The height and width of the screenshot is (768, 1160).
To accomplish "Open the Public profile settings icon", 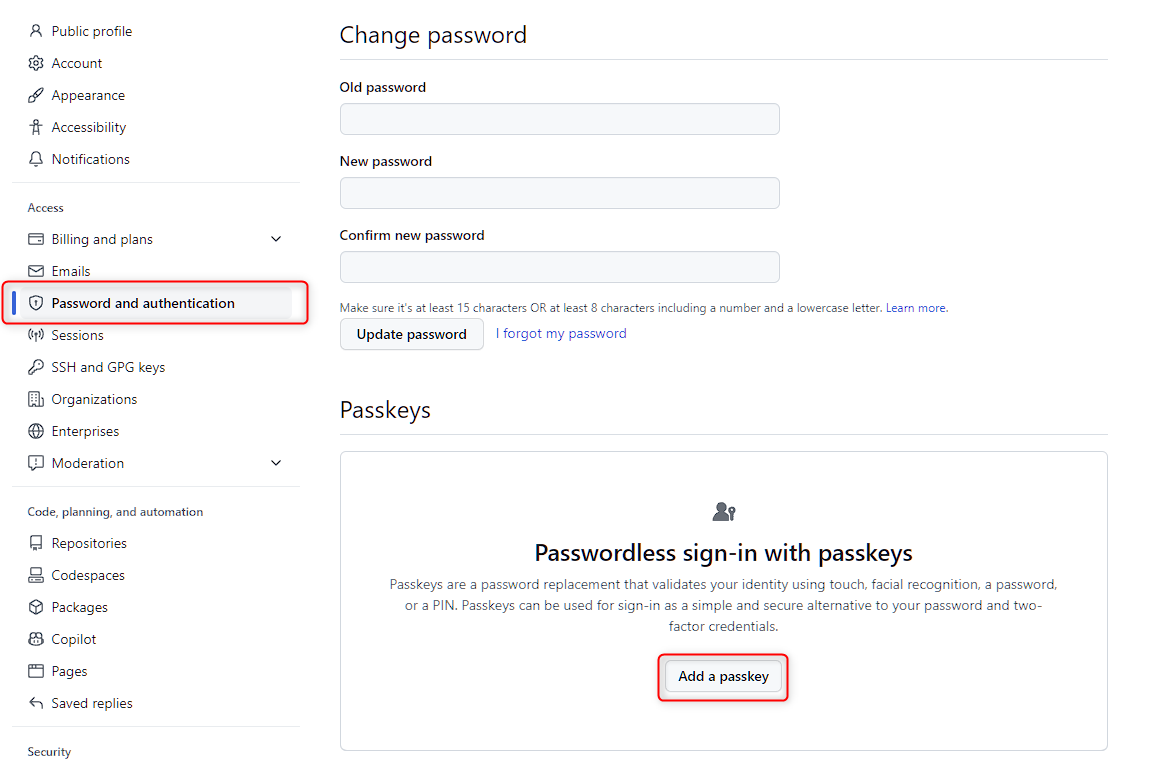I will [x=35, y=31].
